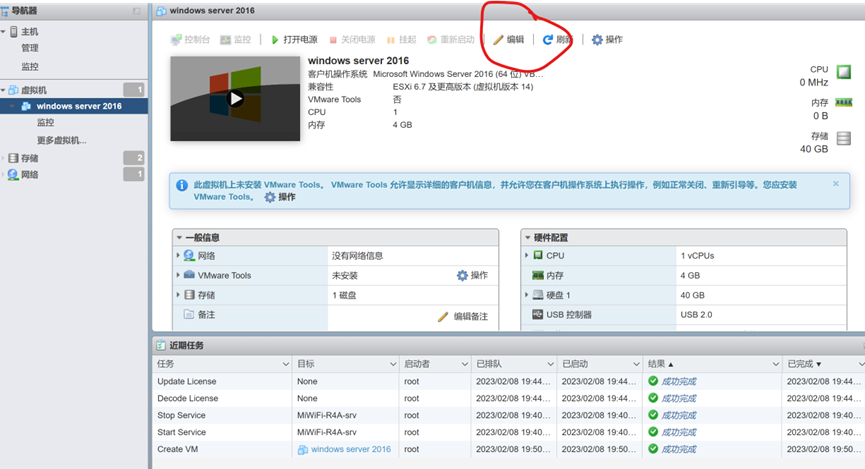Click the 虚拟机 count badge
The image size is (865, 469).
[x=134, y=89]
